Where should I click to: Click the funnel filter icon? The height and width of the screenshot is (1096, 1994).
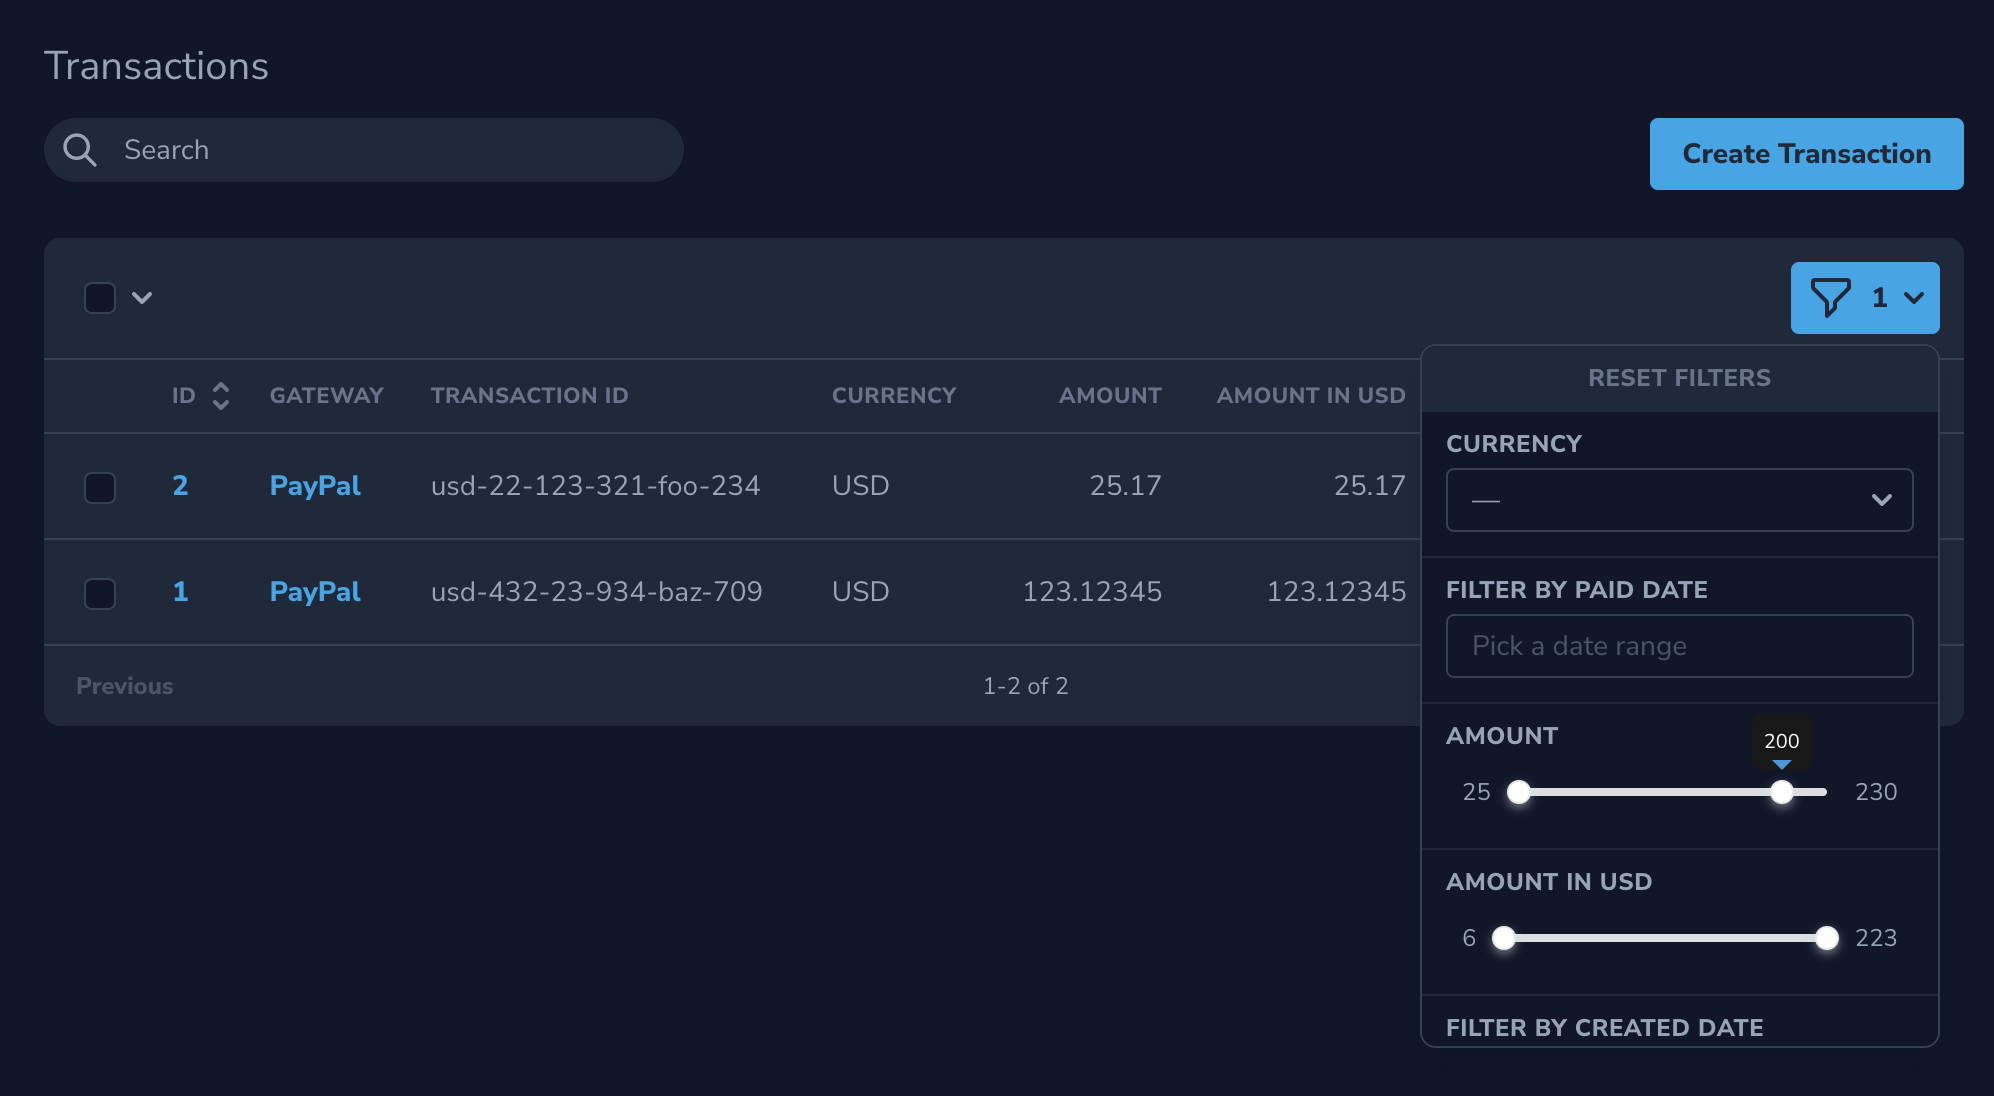pos(1830,298)
